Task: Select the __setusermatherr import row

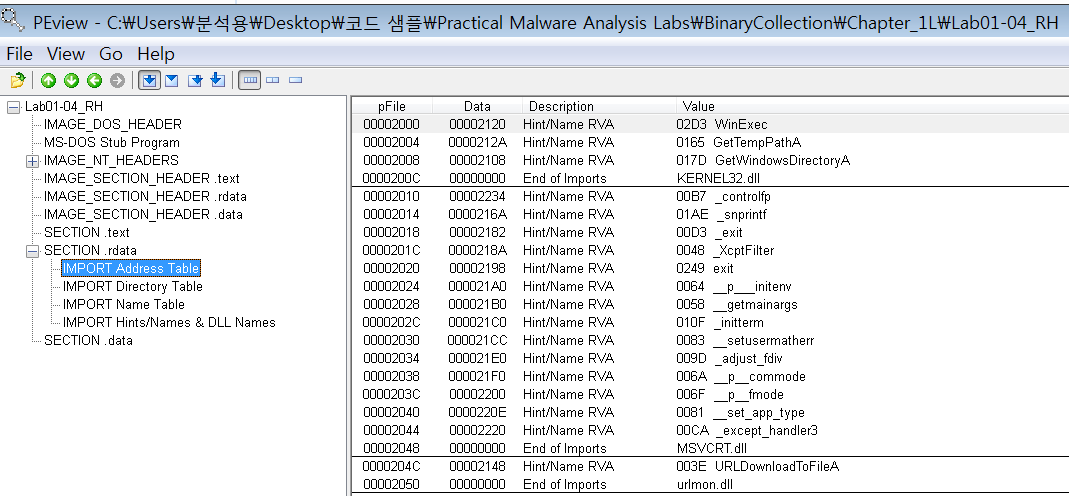Action: (710, 341)
